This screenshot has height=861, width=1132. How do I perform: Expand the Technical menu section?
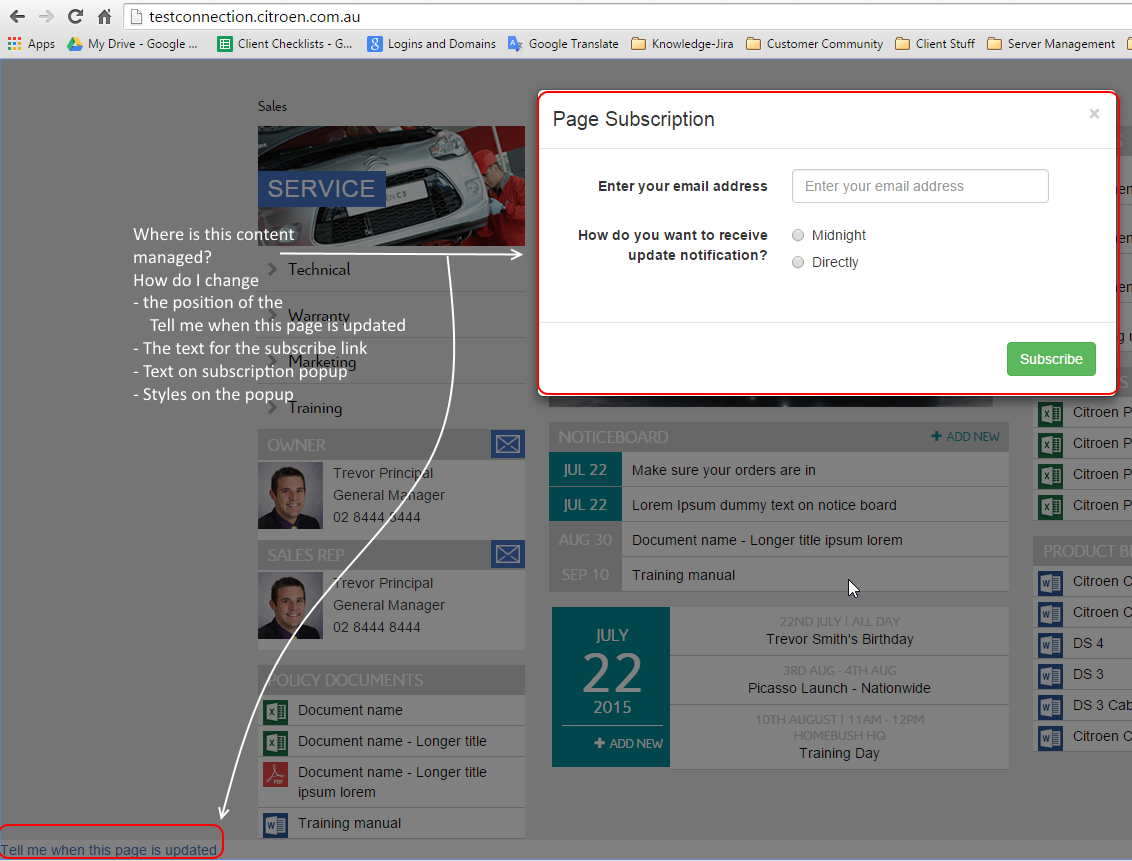[x=319, y=269]
